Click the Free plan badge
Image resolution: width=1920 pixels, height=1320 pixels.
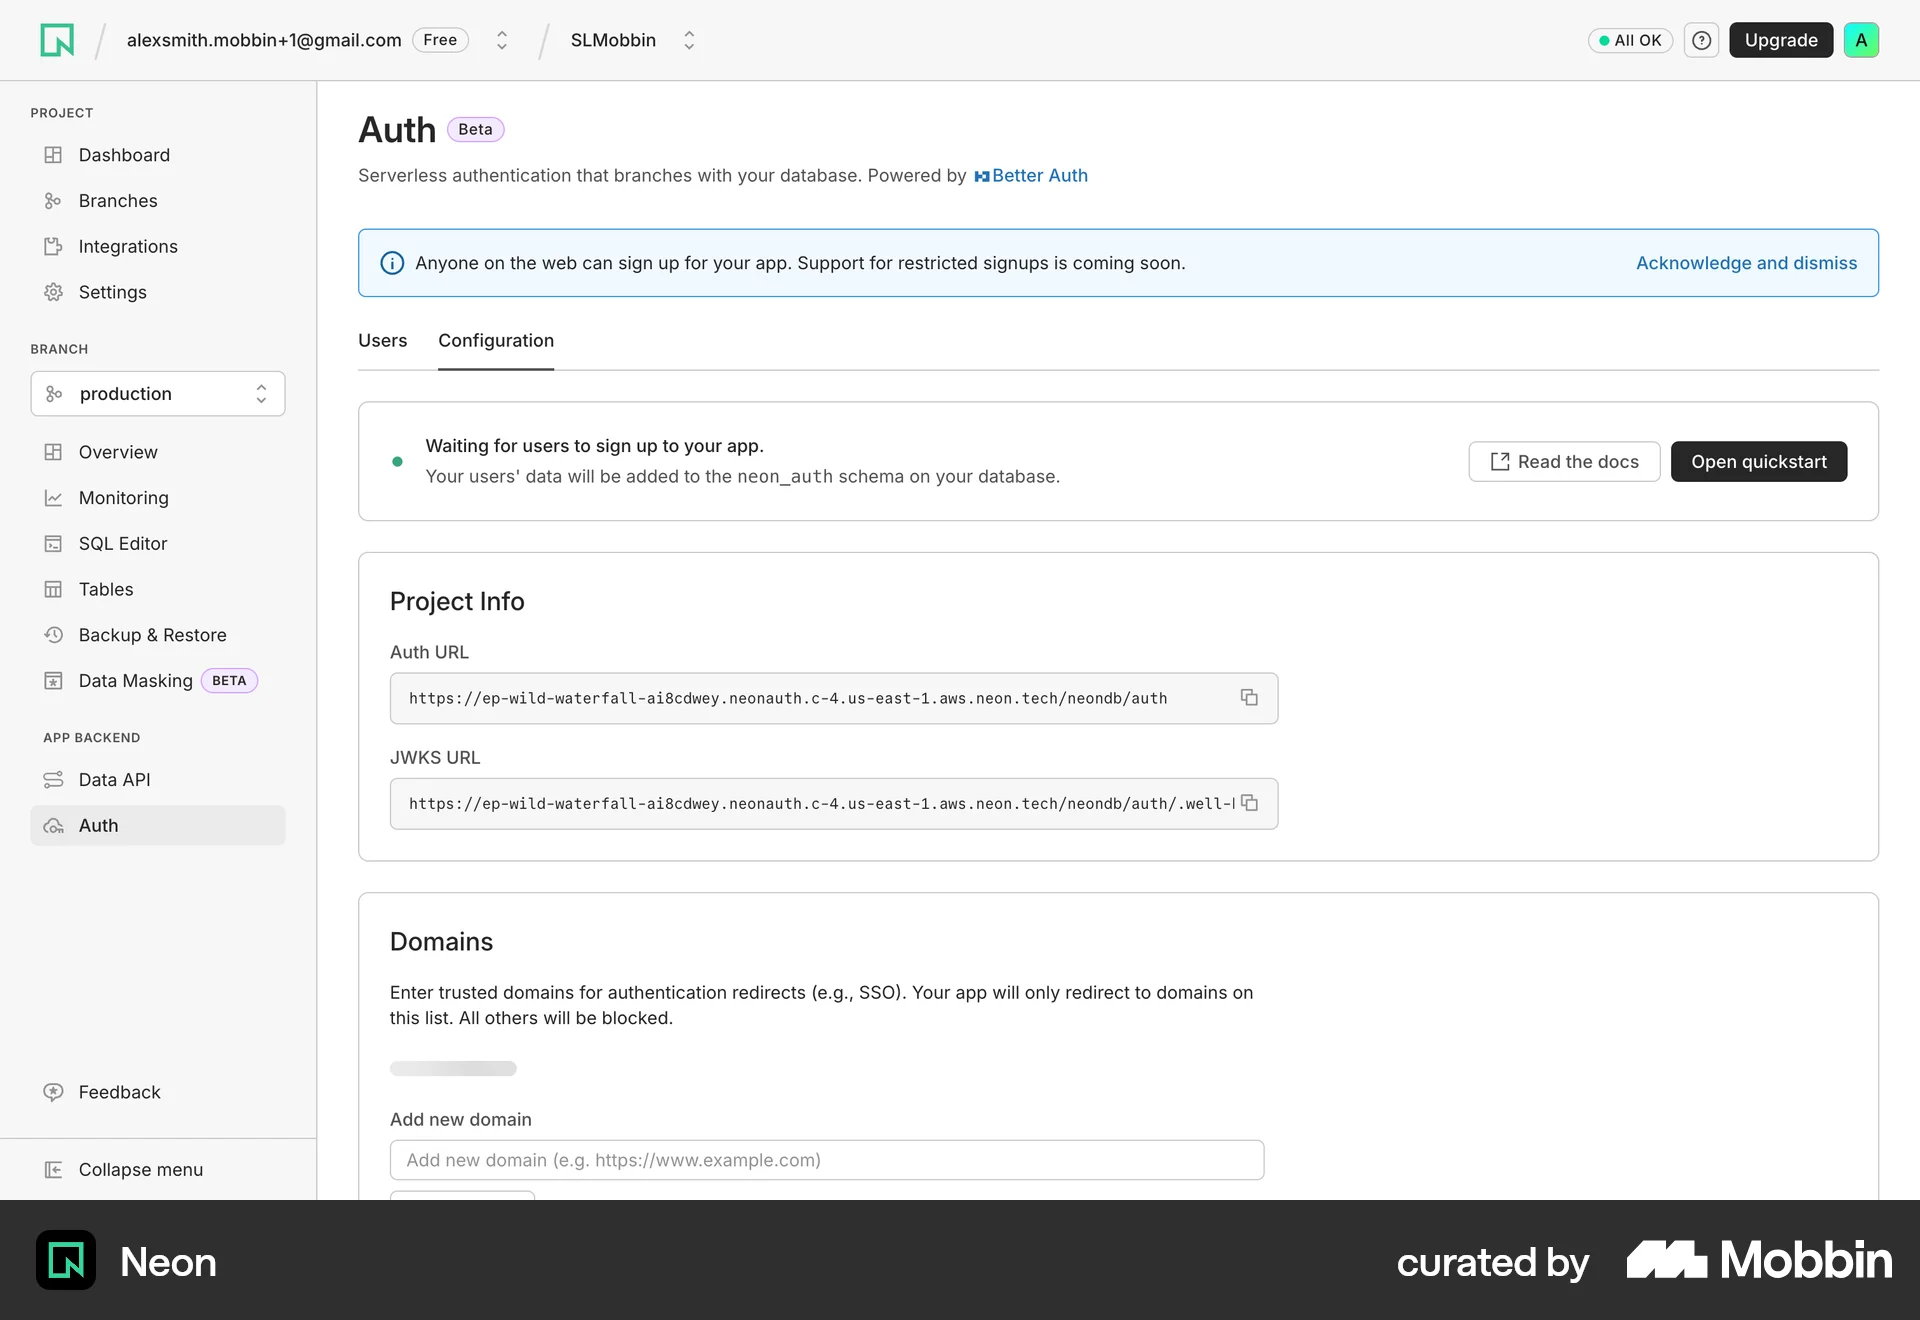tap(440, 40)
